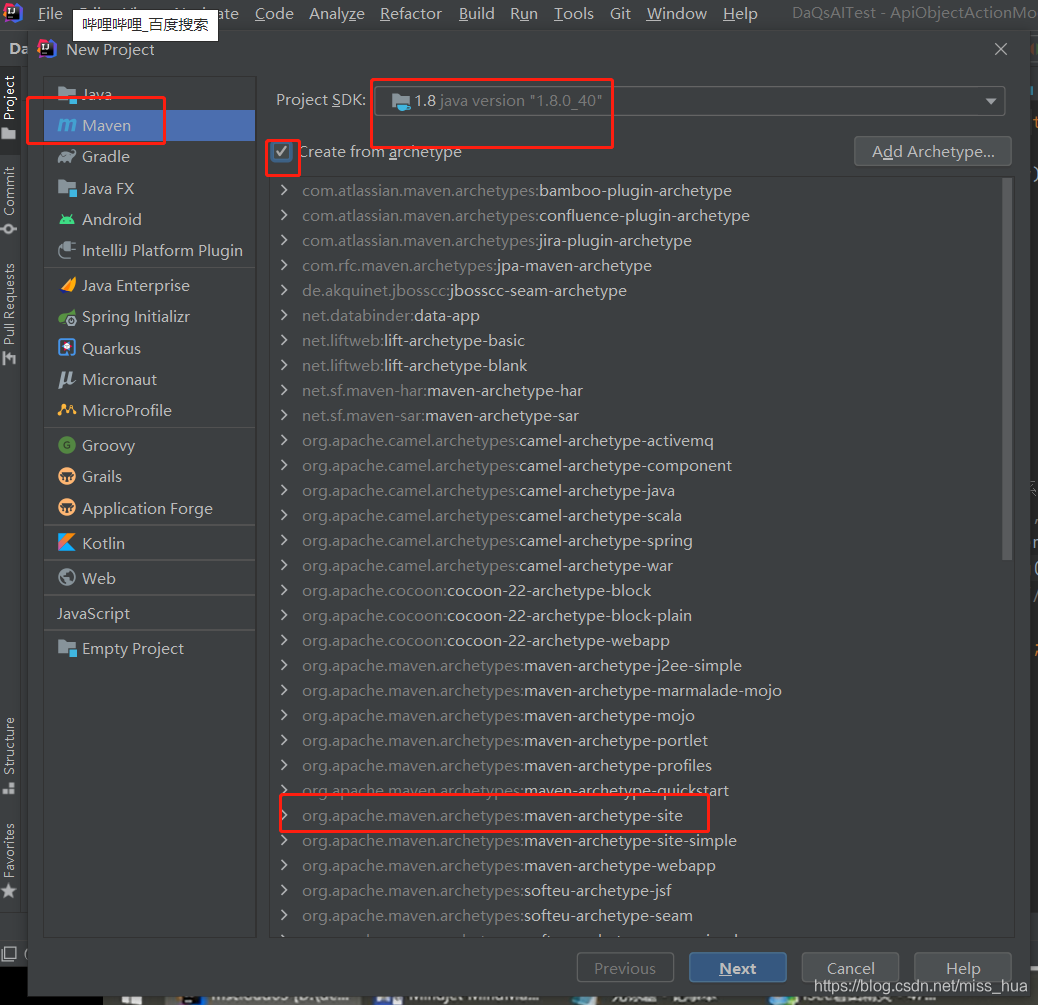Select the Application Forge icon
This screenshot has height=1005, width=1038.
click(67, 508)
